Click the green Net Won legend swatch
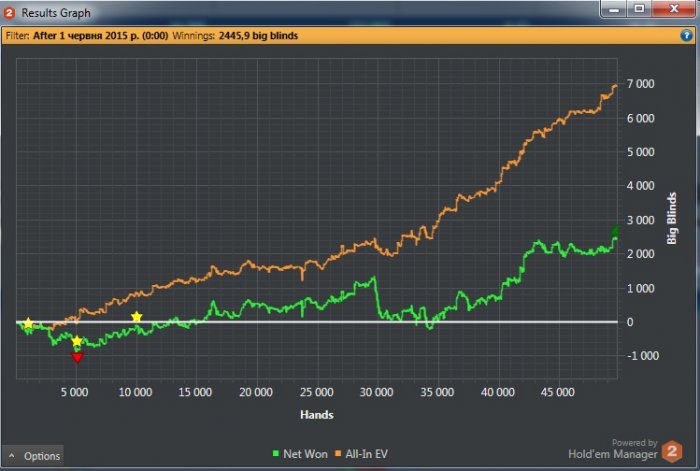Viewport: 700px width, 471px height. tap(276, 454)
